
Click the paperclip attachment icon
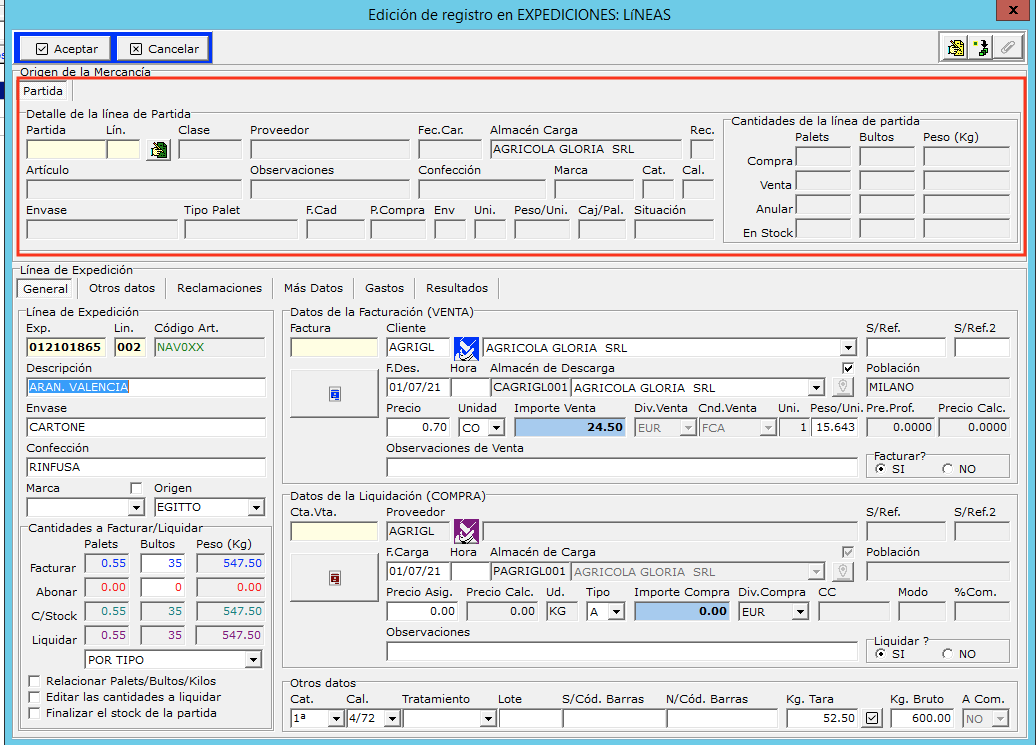pyautogui.click(x=1007, y=47)
